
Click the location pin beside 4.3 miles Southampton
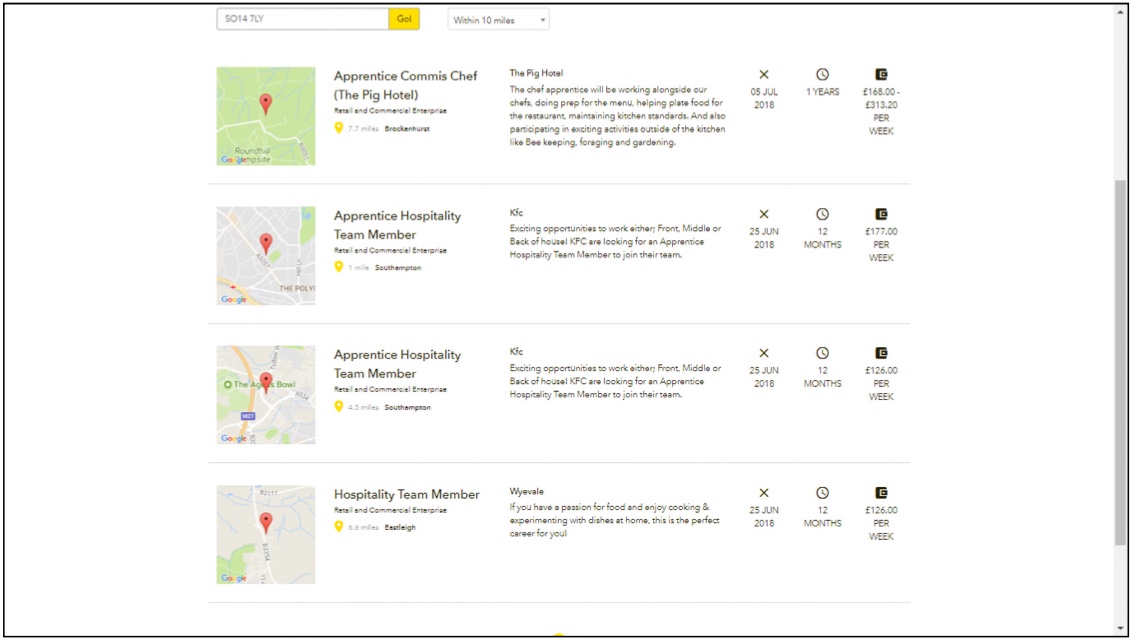[x=338, y=407]
